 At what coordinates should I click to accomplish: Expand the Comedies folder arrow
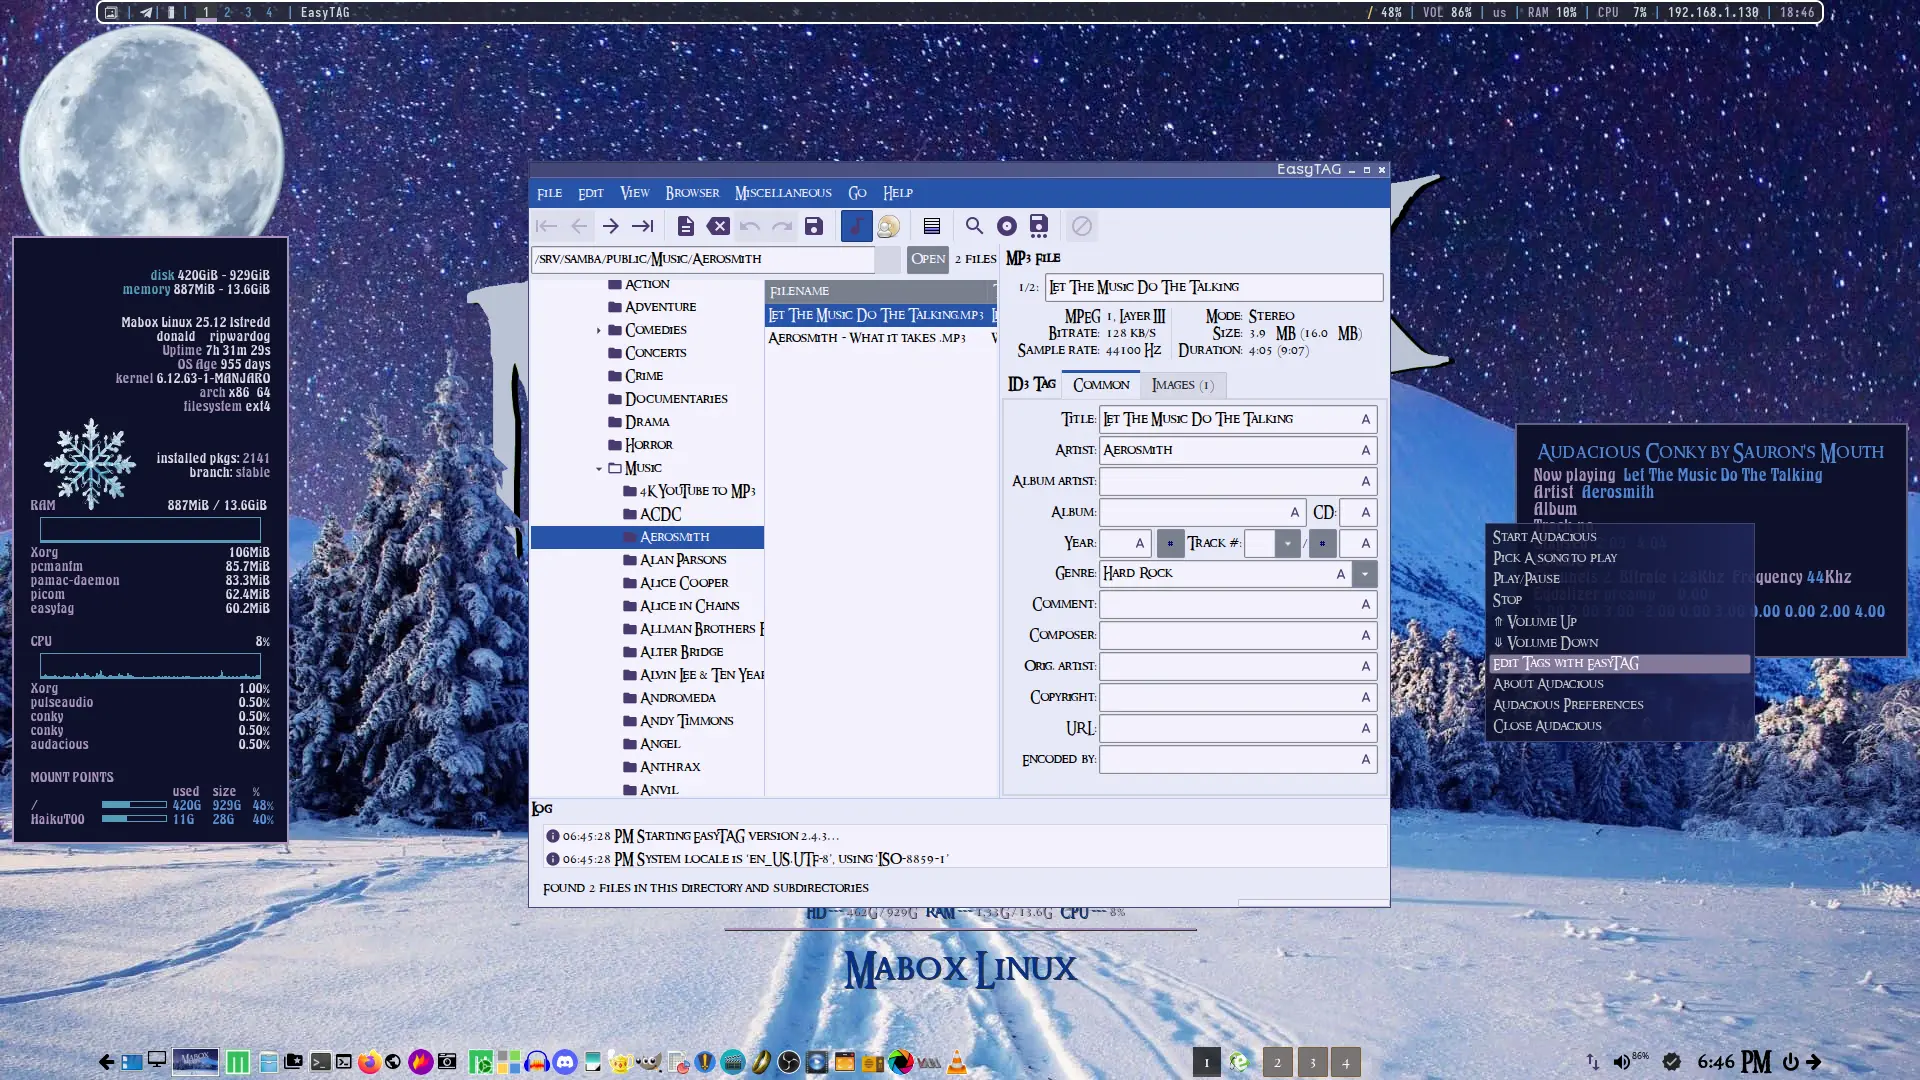599,330
